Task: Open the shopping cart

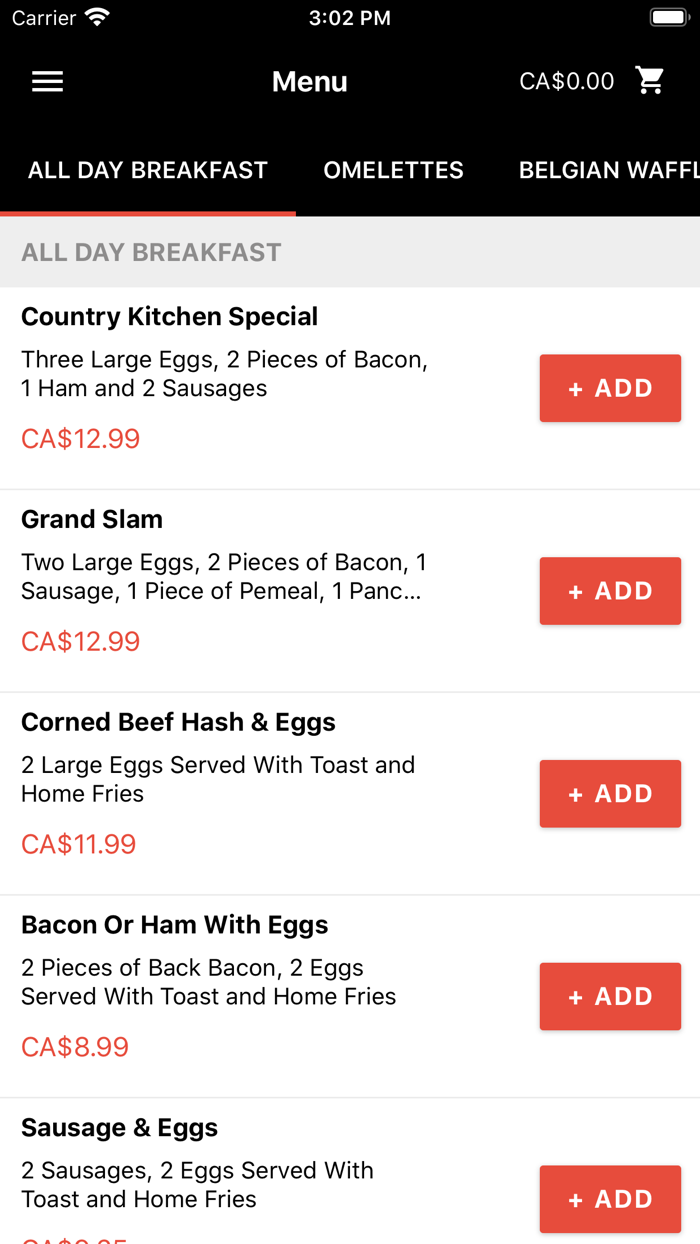Action: tap(651, 80)
